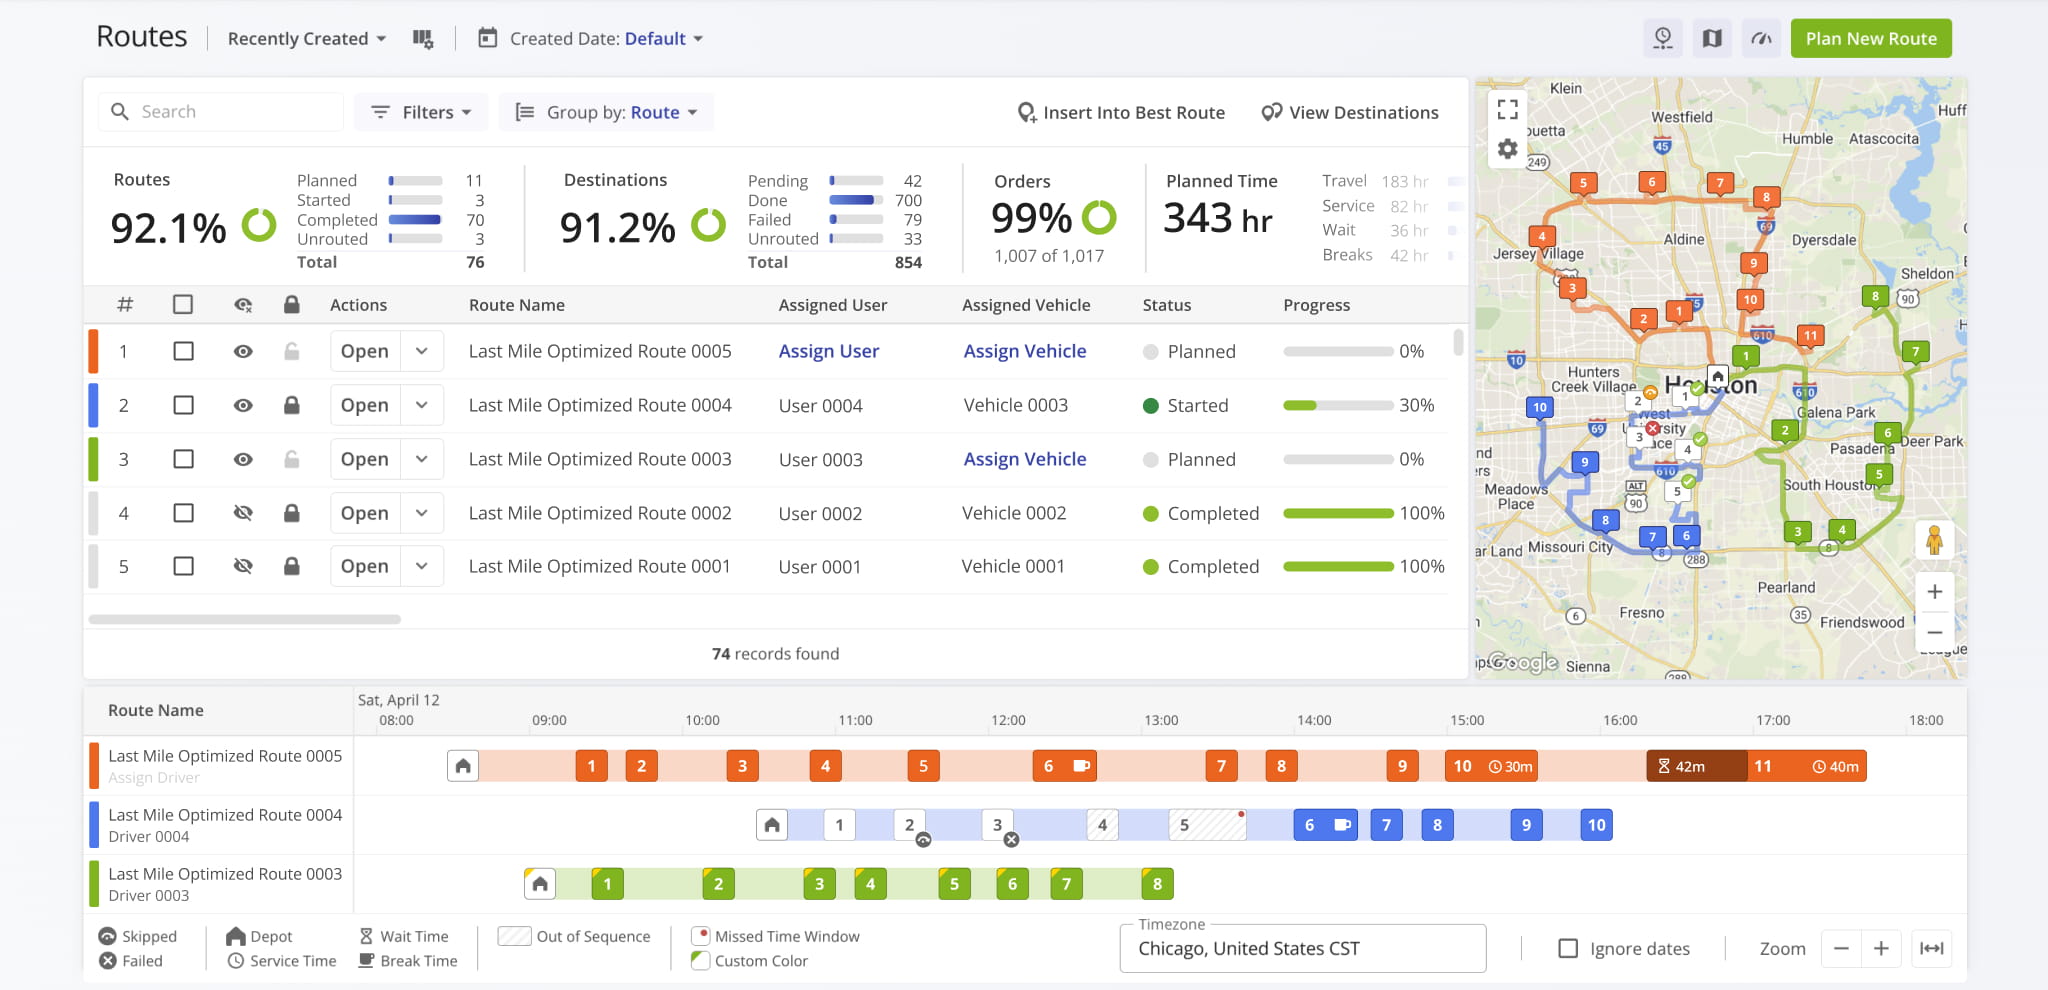Zoom in on the map with plus

pyautogui.click(x=1934, y=591)
